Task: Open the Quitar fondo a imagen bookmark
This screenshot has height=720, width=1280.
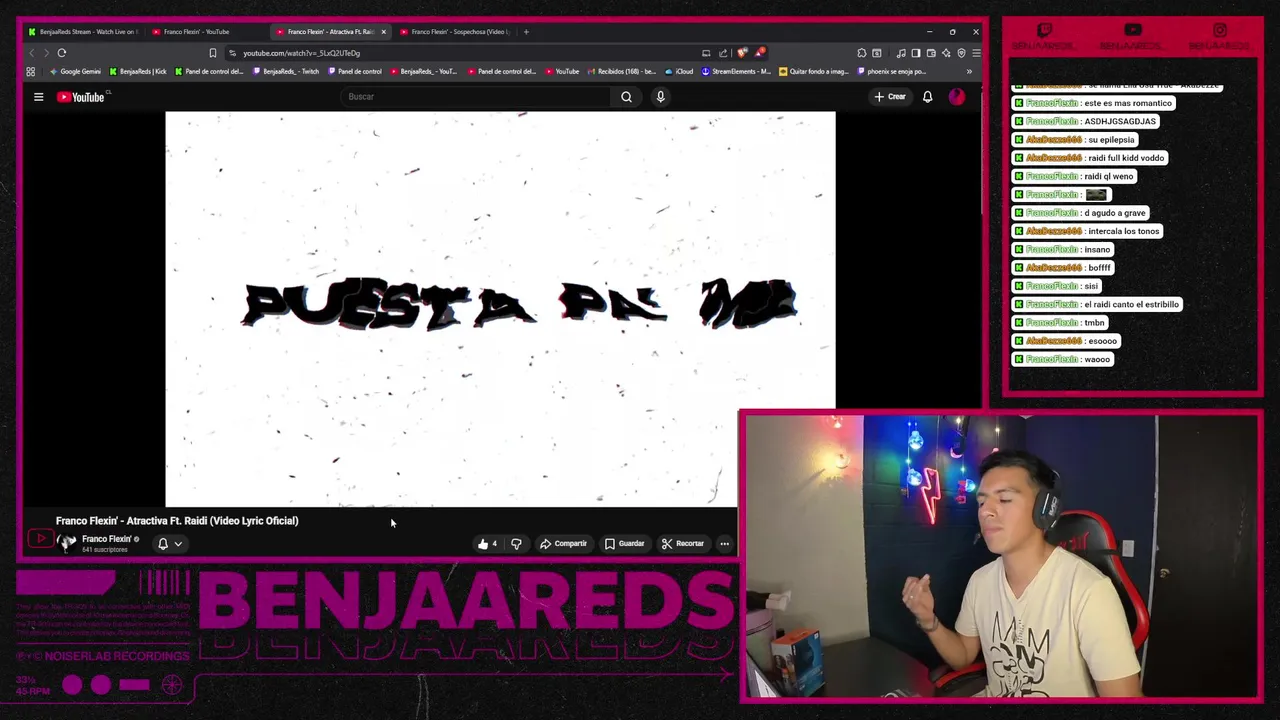Action: click(x=814, y=72)
